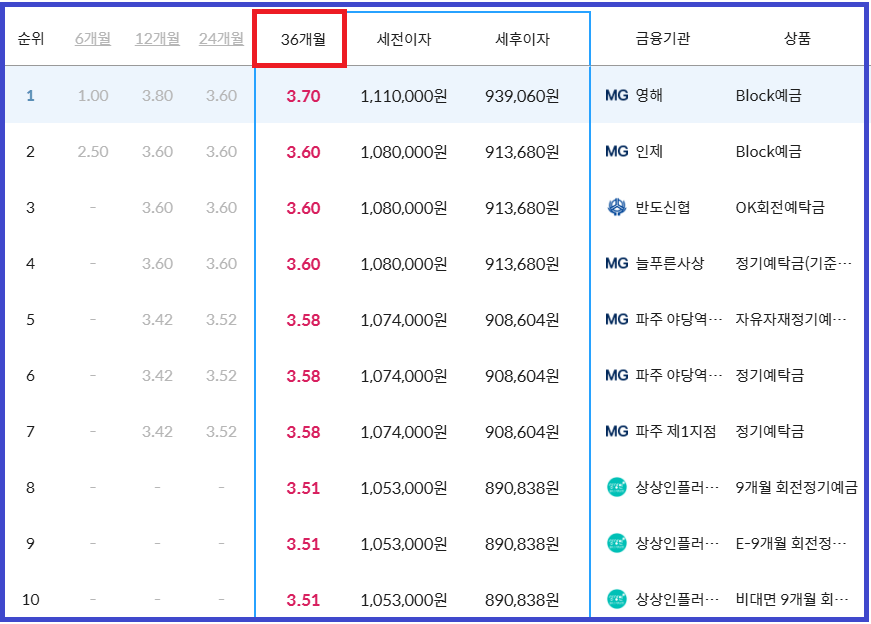This screenshot has width=871, height=624.
Task: Click 890,838원 in rank 10 row
Action: (x=522, y=600)
